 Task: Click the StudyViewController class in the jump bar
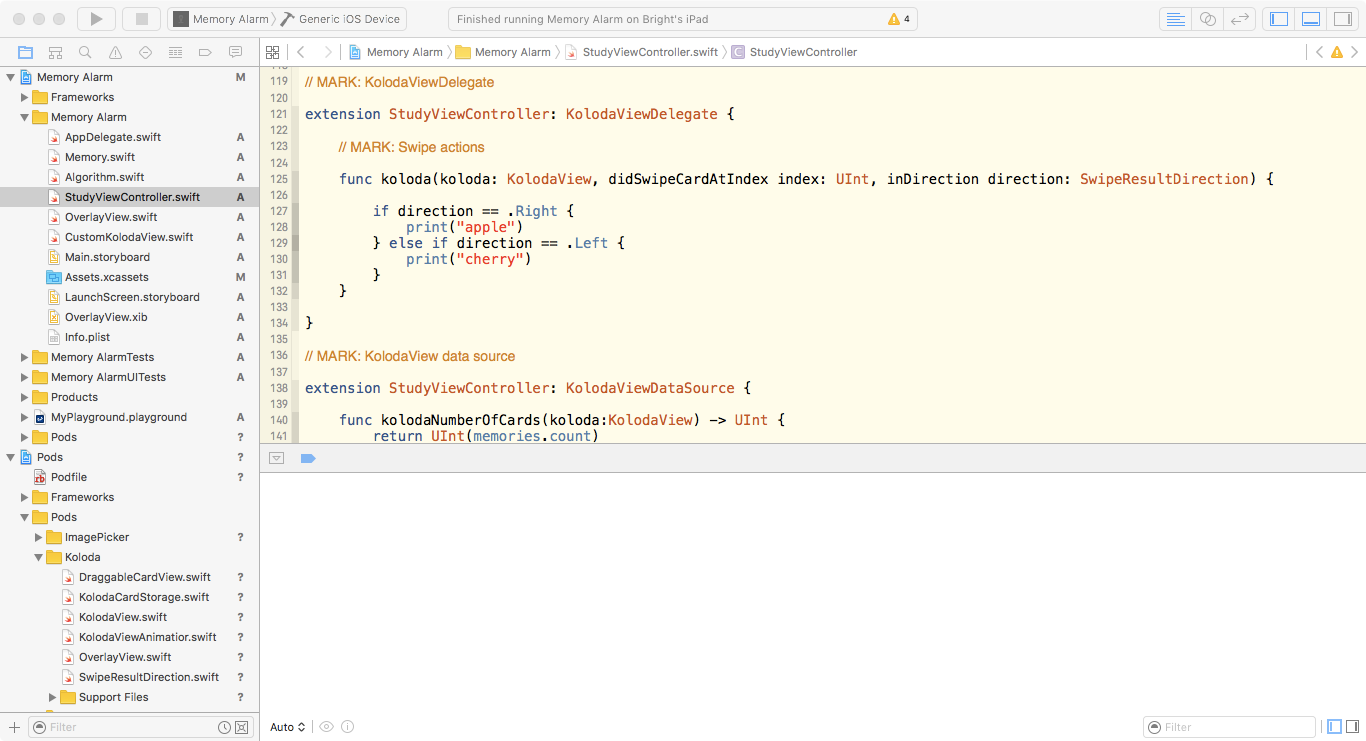[x=795, y=52]
